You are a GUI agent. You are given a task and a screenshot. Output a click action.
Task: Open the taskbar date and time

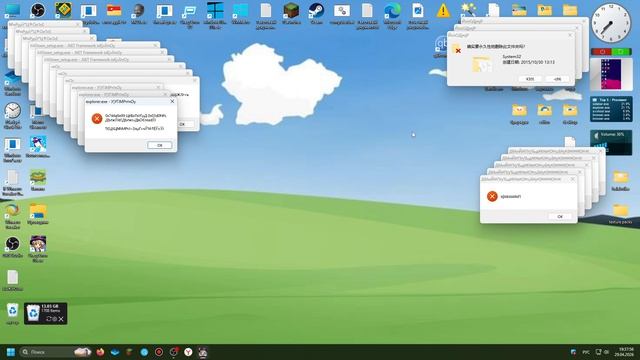pos(625,352)
